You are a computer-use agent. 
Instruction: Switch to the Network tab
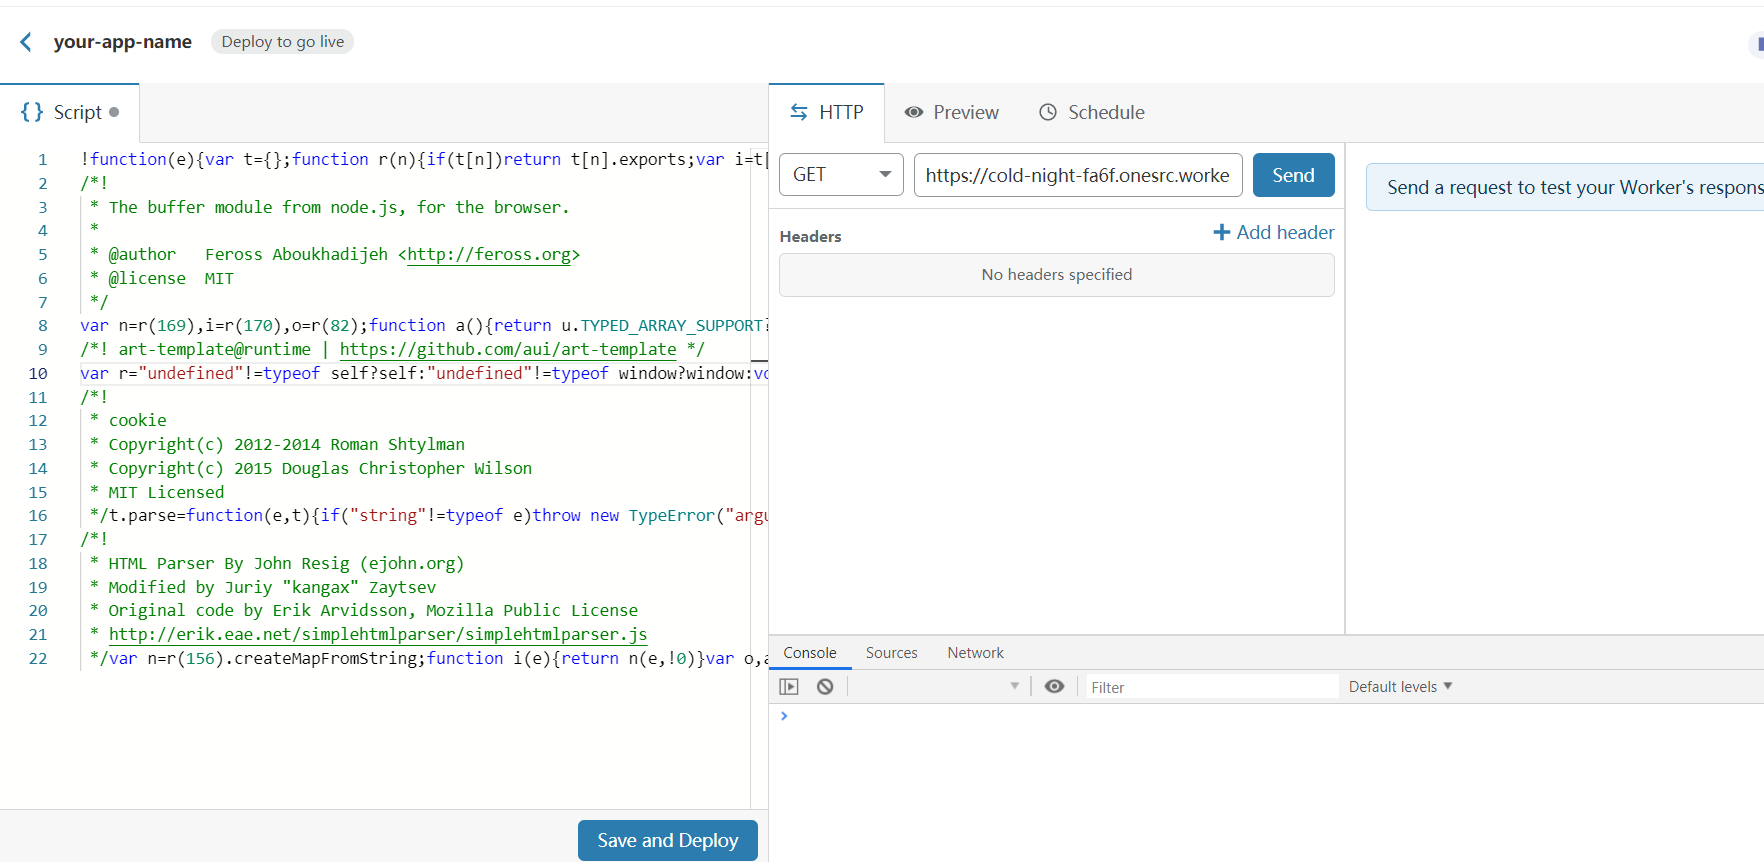click(975, 653)
